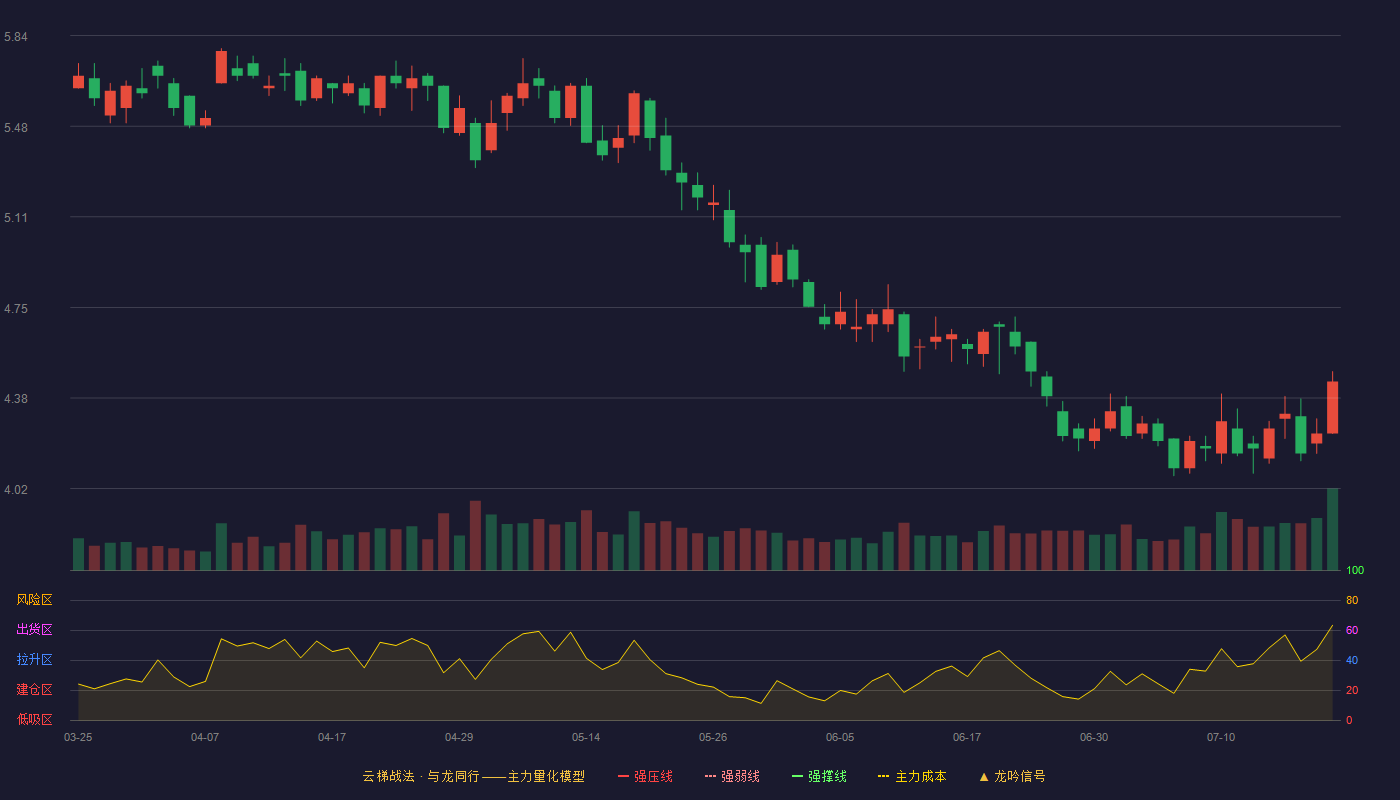Click the 04-29 date label
This screenshot has height=800, width=1400.
pos(459,737)
